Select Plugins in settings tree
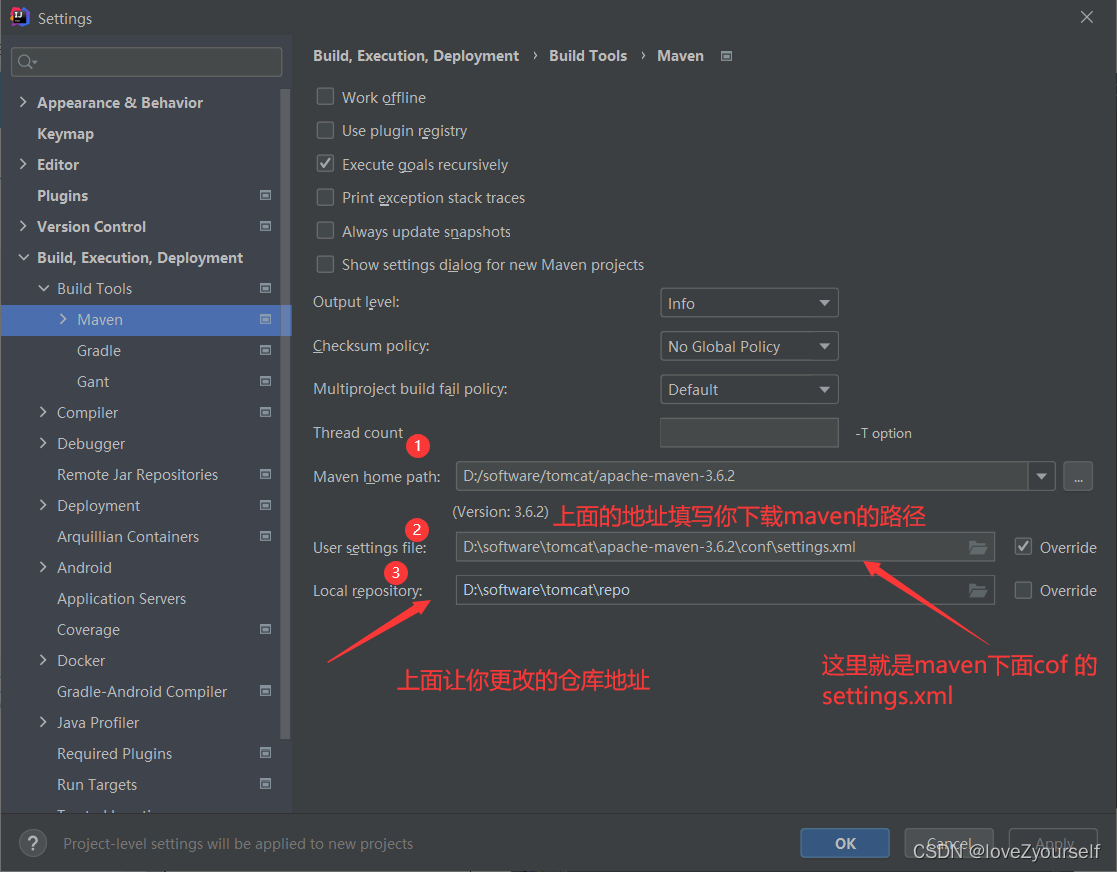The height and width of the screenshot is (872, 1117). pyautogui.click(x=63, y=196)
